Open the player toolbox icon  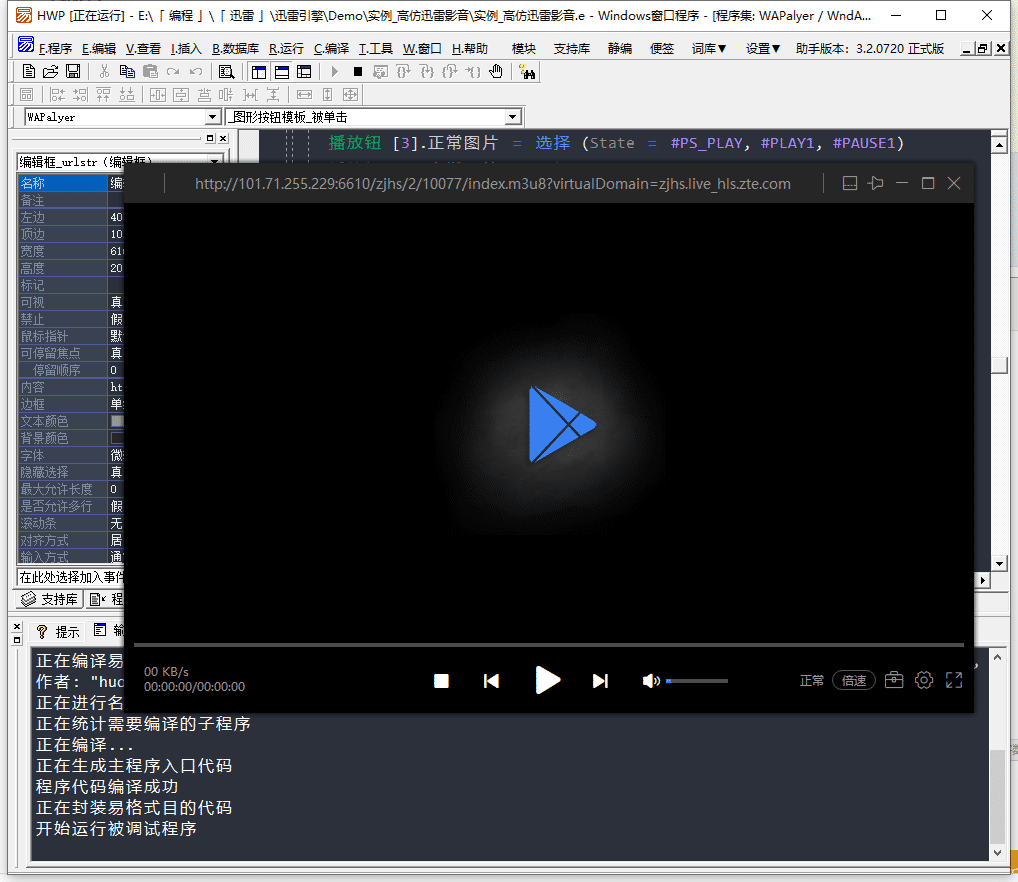[894, 680]
